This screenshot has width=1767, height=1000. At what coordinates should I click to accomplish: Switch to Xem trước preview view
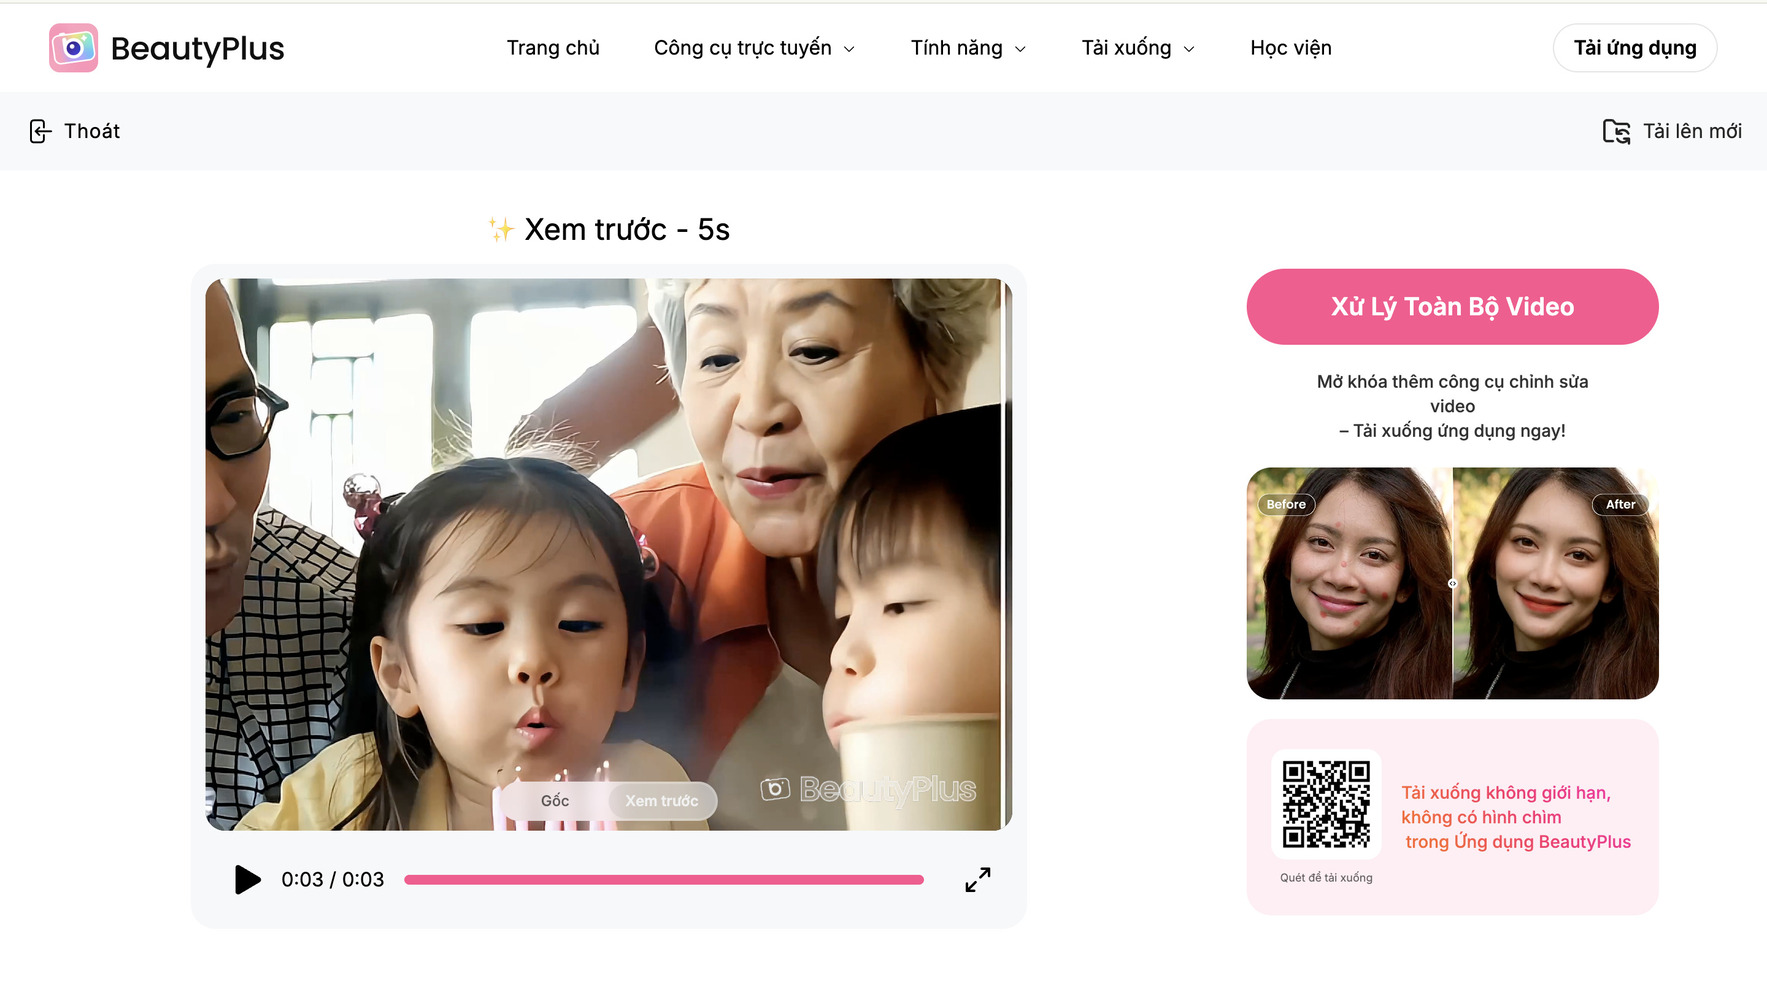pos(661,801)
